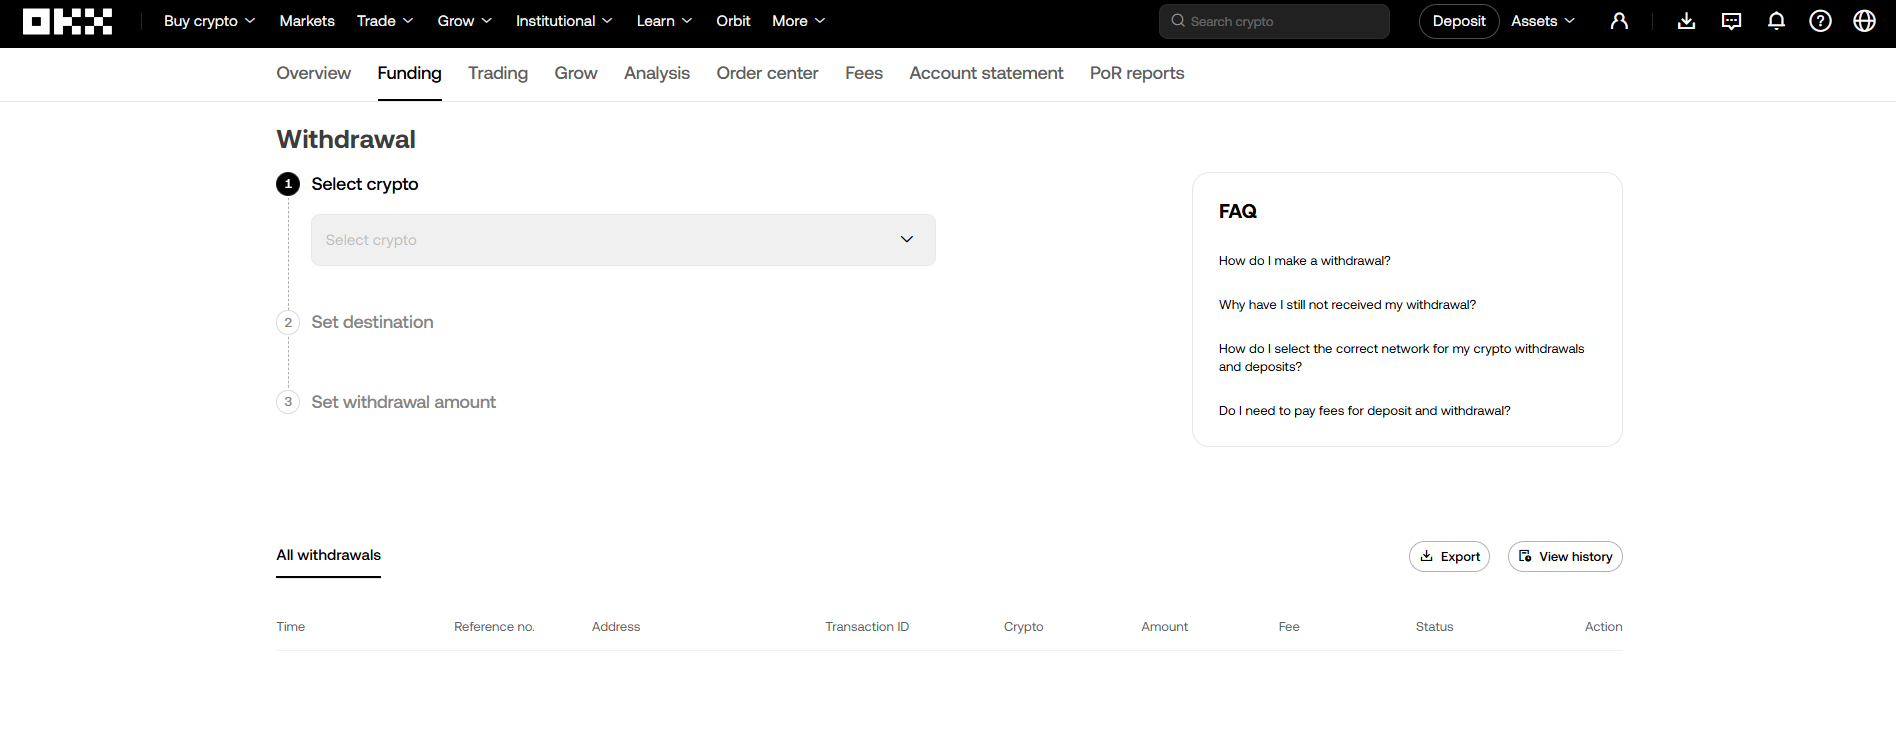Open the Select crypto dropdown
The width and height of the screenshot is (1896, 741).
(623, 240)
